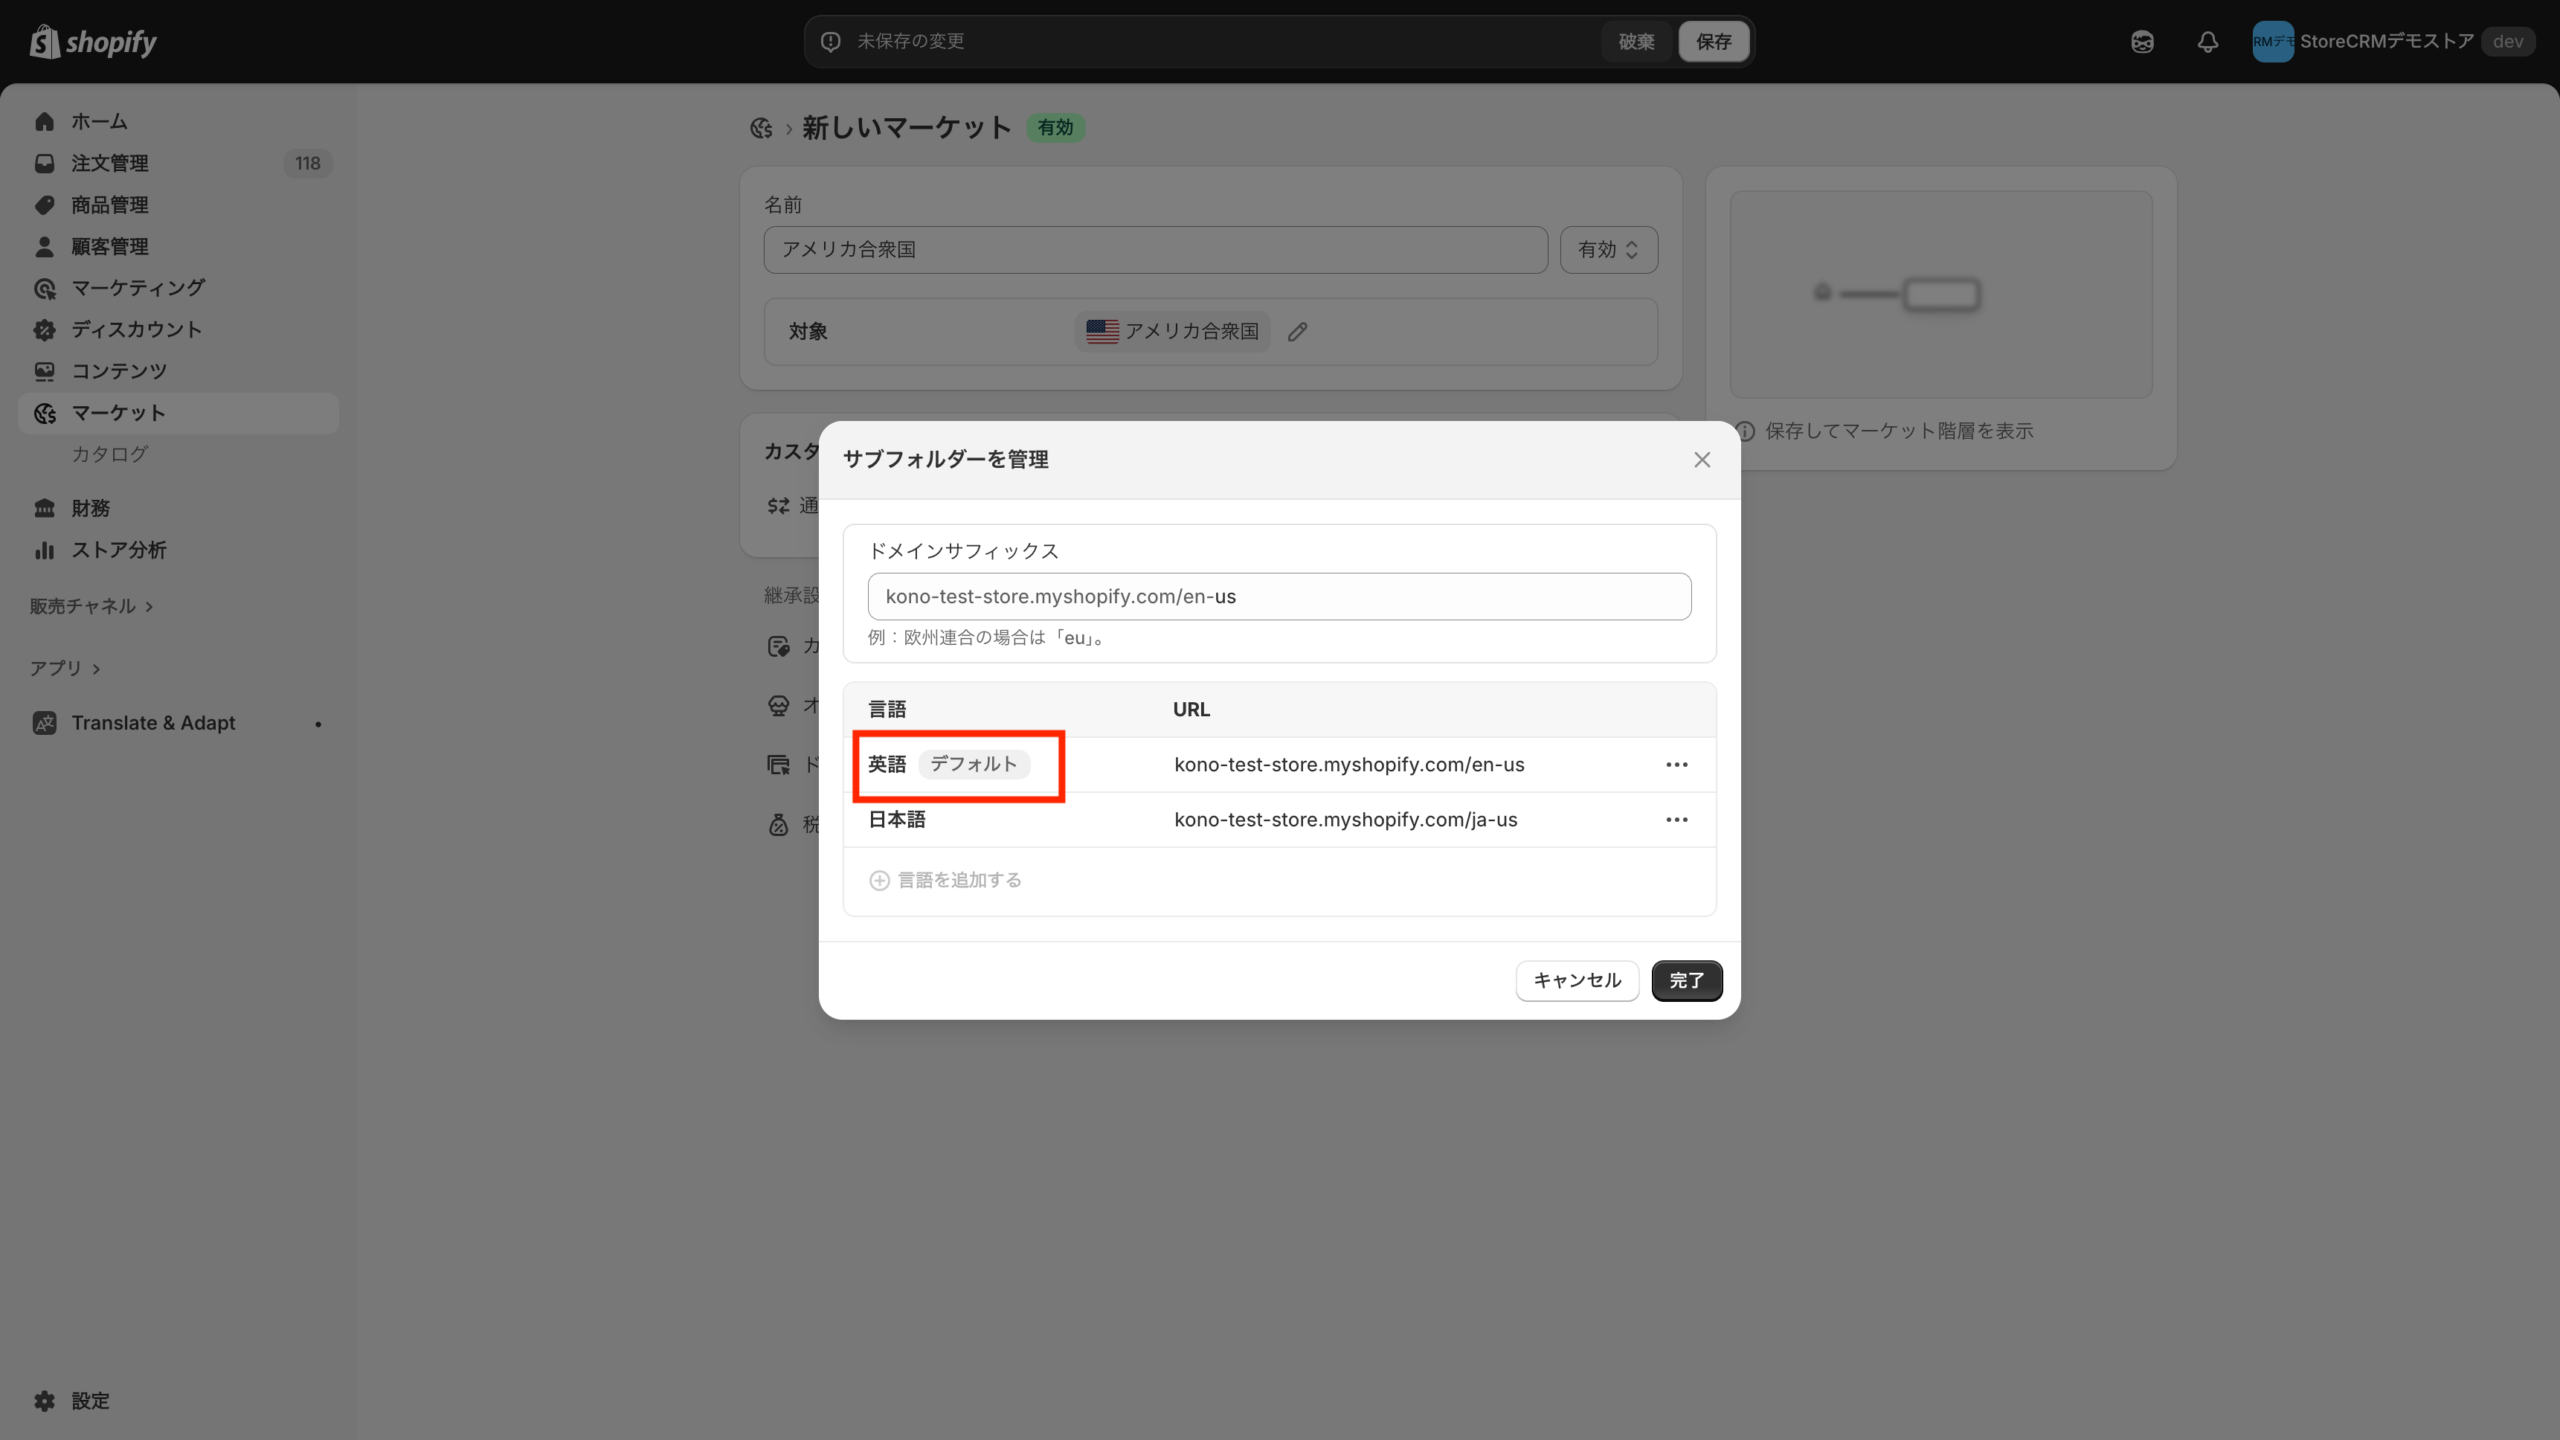Open the 有効 status dropdown

coord(1608,250)
